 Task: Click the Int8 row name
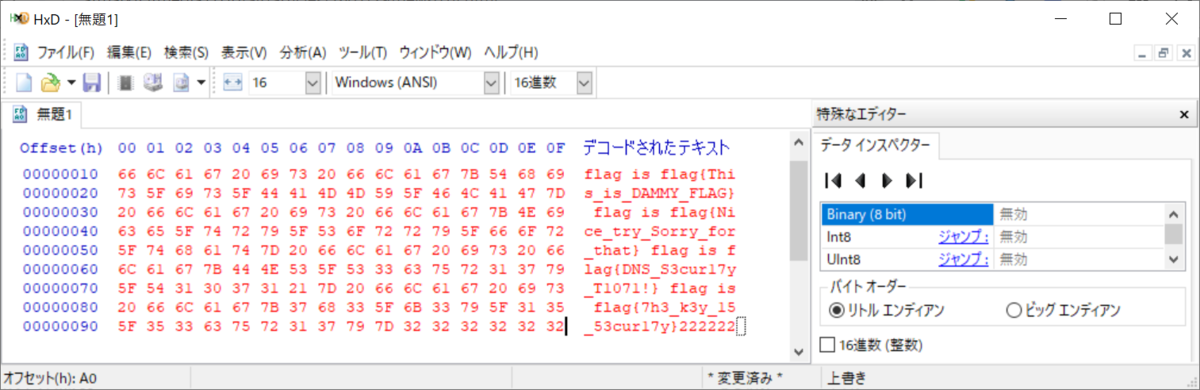pos(840,237)
